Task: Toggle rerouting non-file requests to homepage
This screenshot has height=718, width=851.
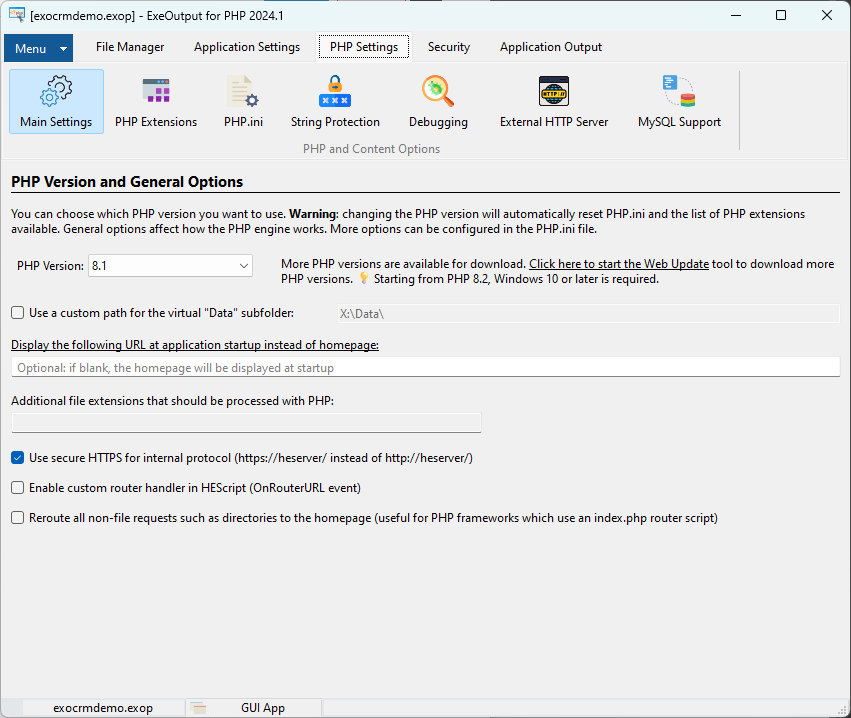Action: (x=17, y=517)
